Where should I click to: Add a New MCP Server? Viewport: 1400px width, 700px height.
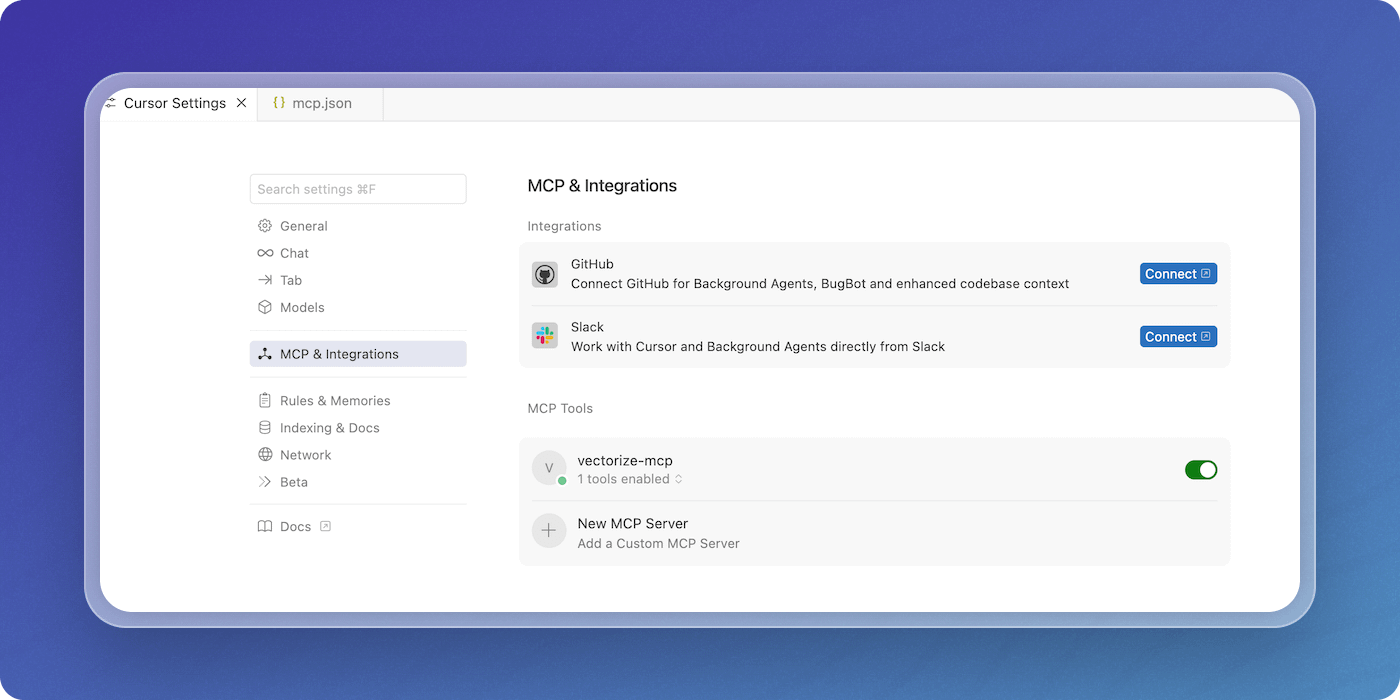pyautogui.click(x=874, y=533)
